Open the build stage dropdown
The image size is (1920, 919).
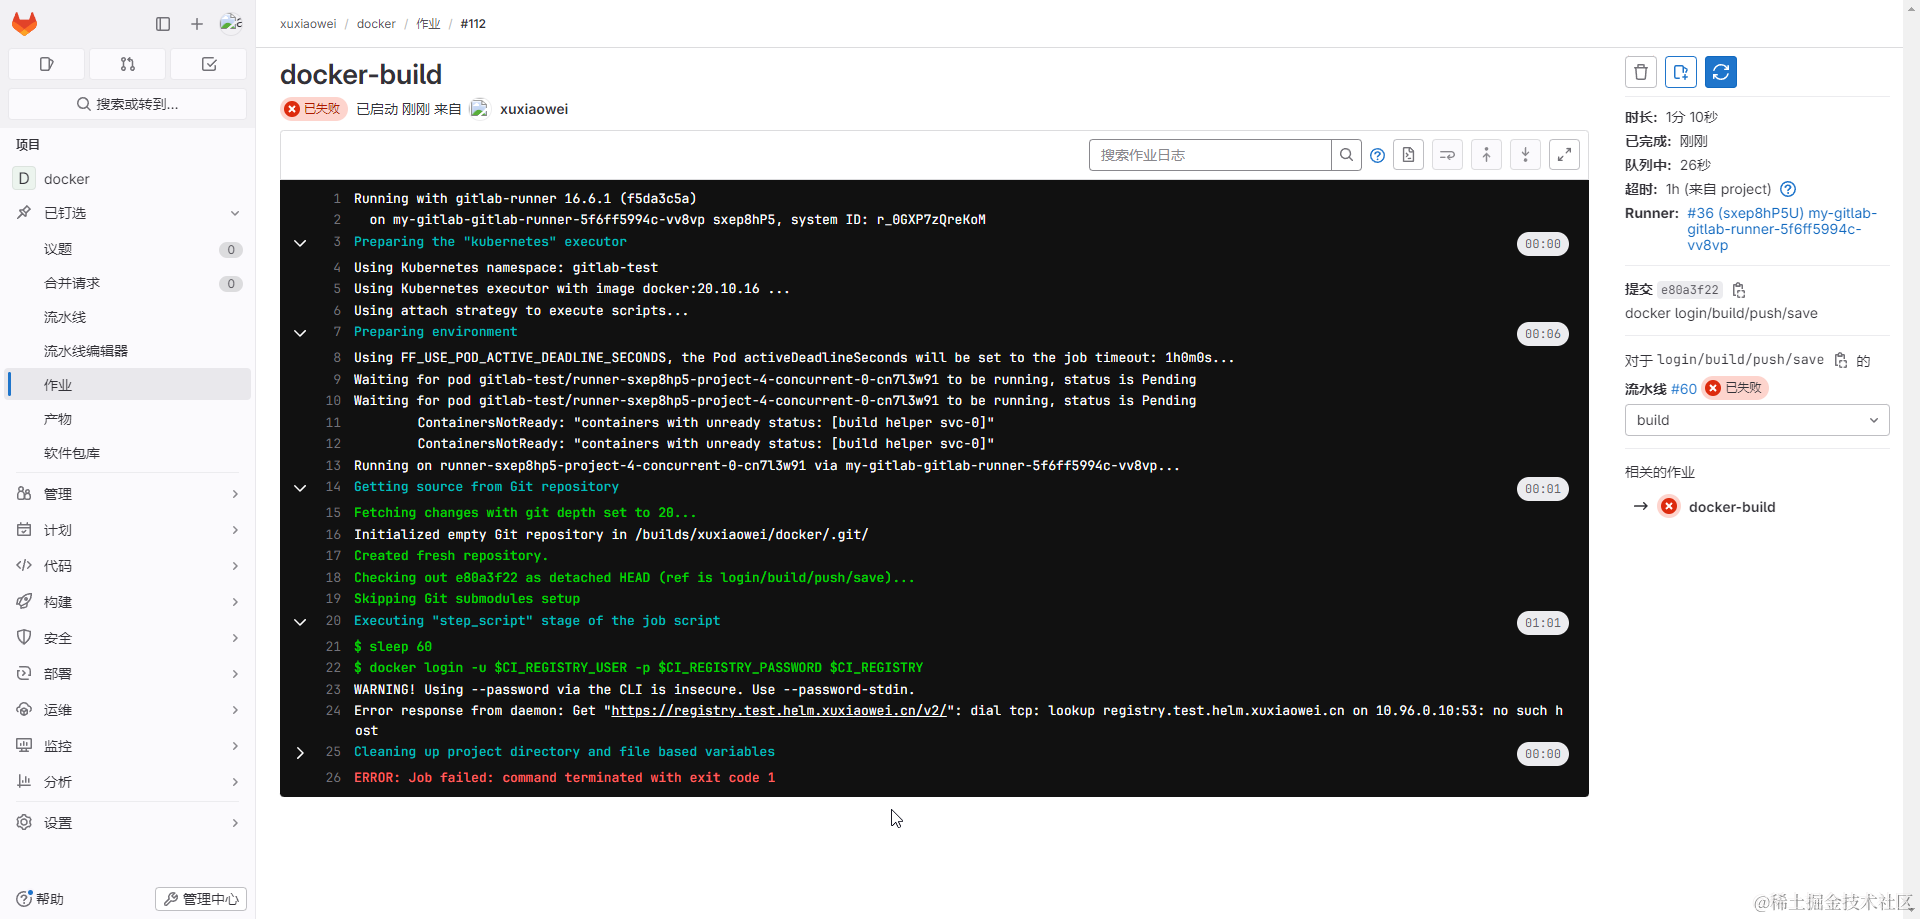click(x=1756, y=420)
